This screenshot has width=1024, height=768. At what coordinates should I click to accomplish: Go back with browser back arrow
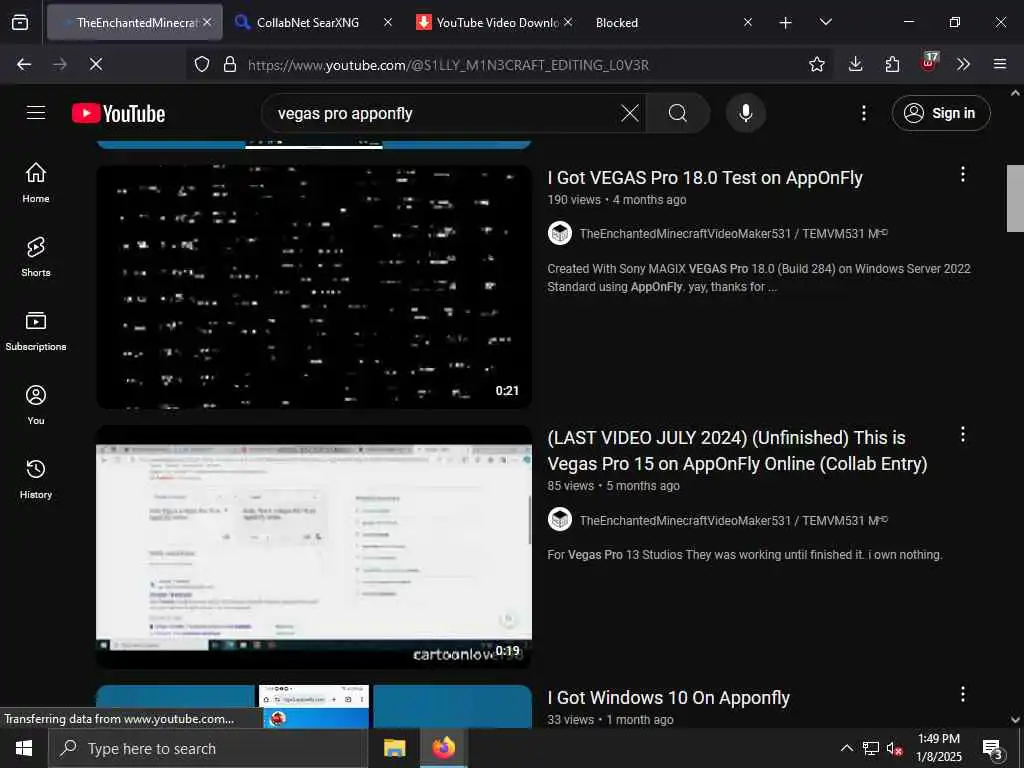point(24,64)
